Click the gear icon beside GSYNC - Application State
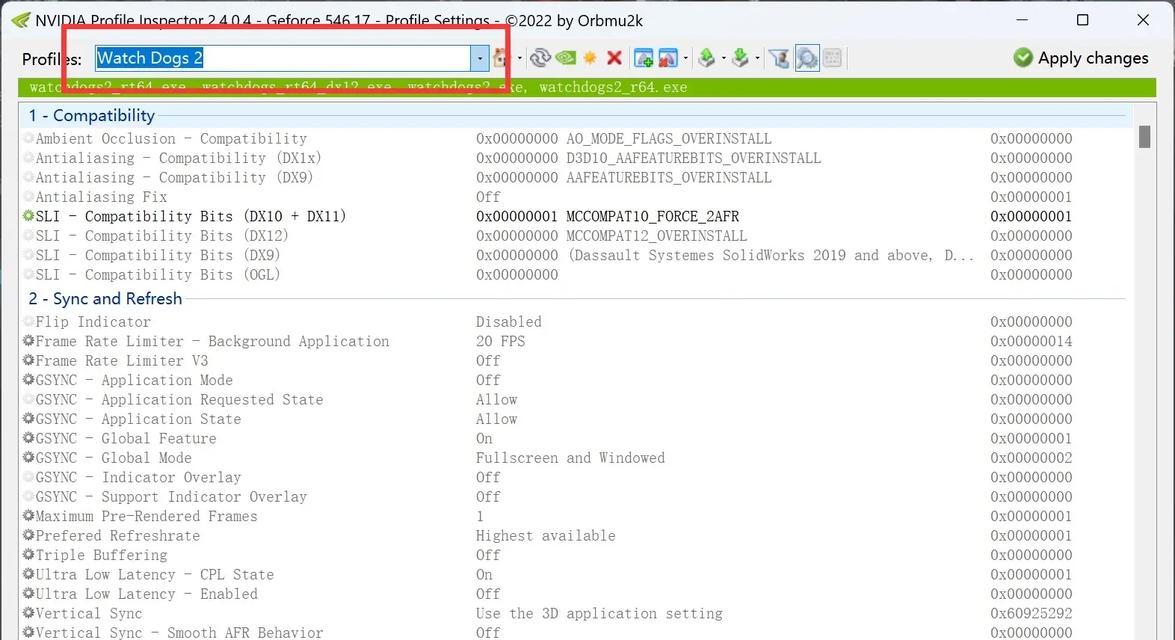Screen dimensions: 1175x640 click(x=28, y=419)
